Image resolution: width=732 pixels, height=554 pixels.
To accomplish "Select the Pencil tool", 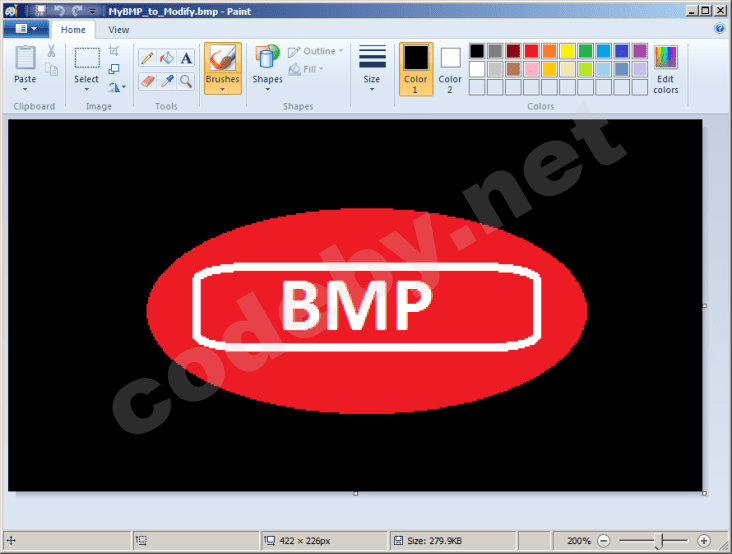I will [147, 58].
